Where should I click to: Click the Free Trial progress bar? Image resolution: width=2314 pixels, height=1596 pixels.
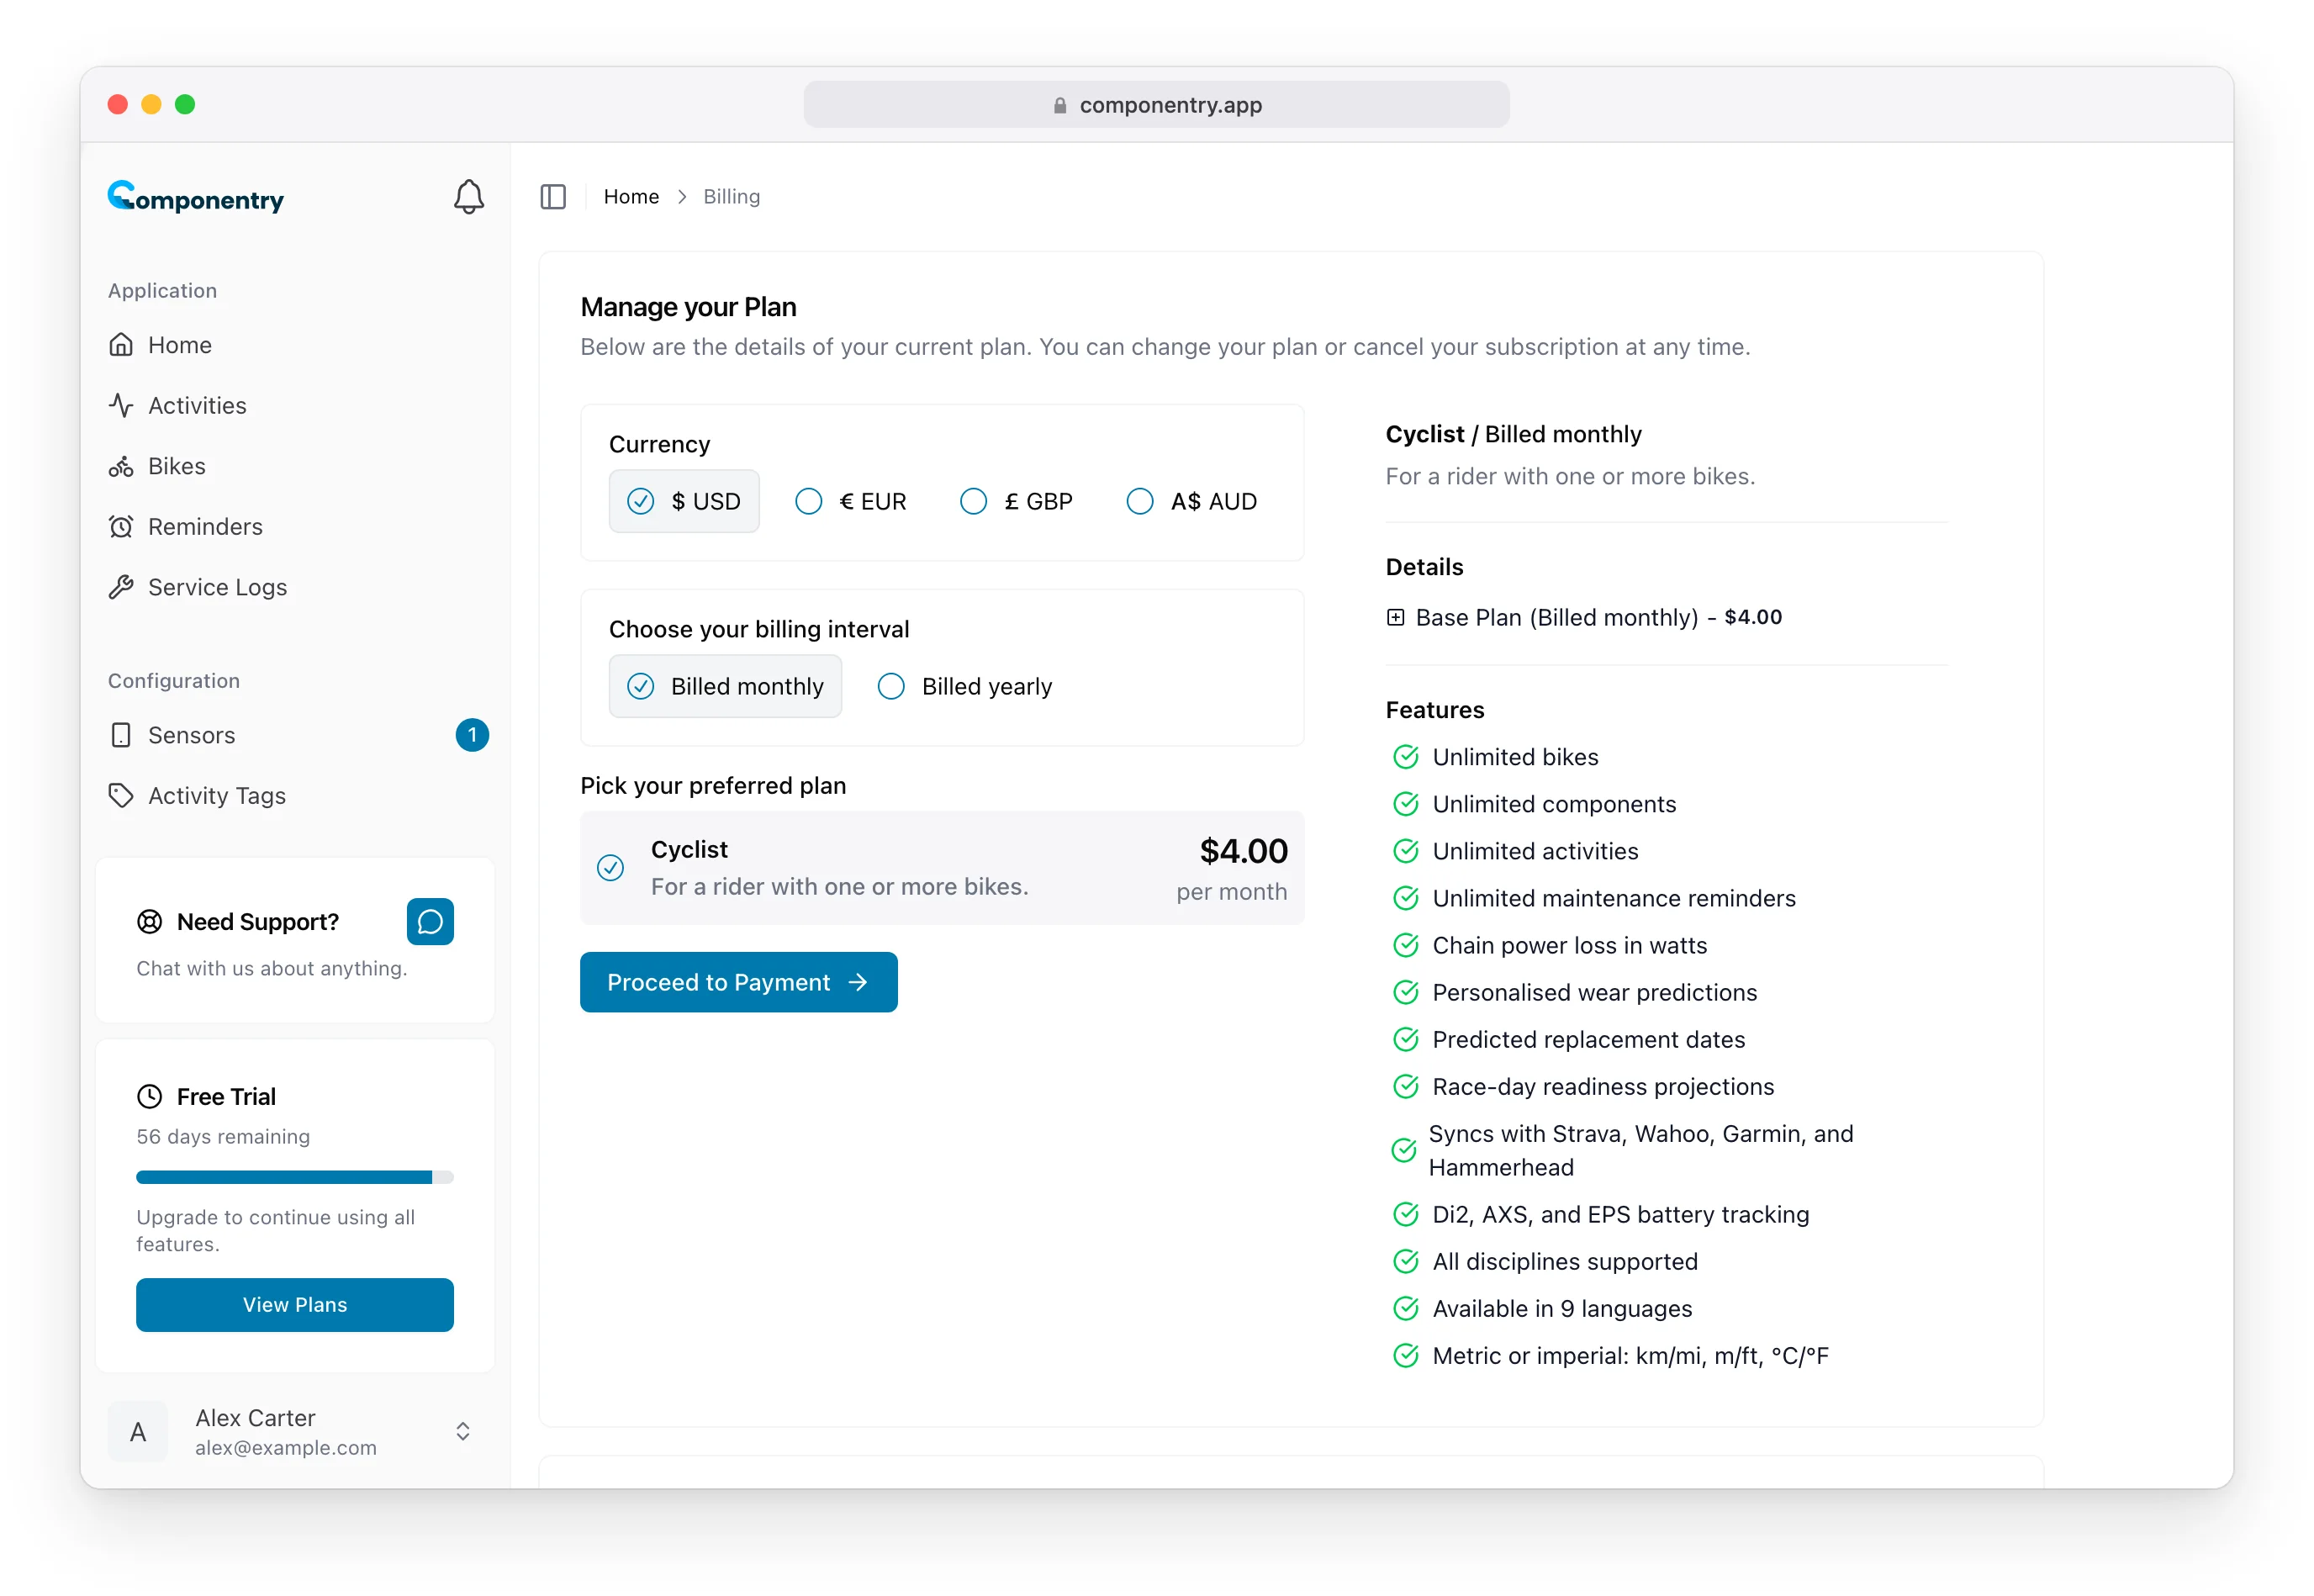[x=295, y=1178]
